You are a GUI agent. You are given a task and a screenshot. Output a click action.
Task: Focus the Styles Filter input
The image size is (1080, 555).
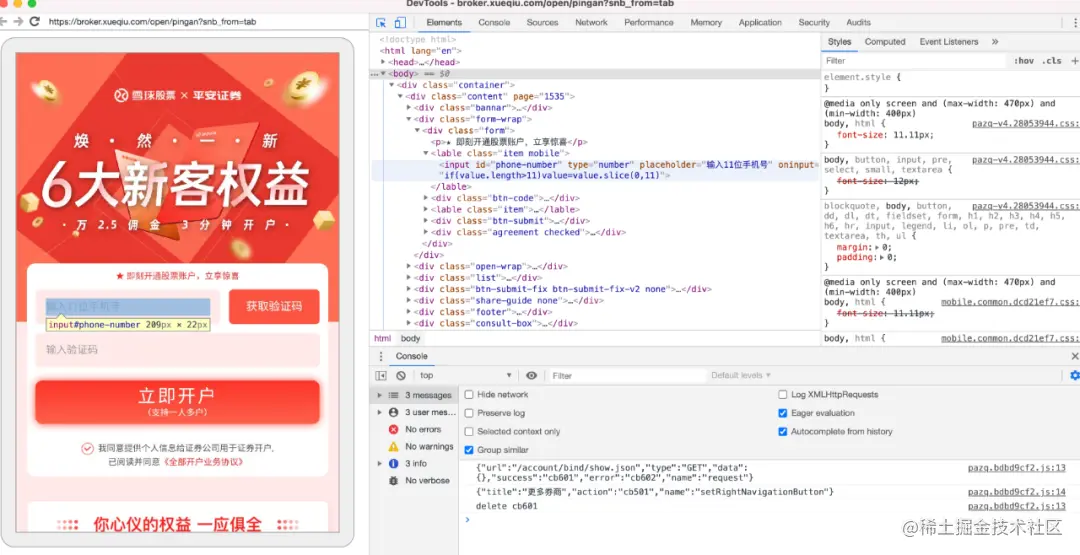tap(914, 61)
